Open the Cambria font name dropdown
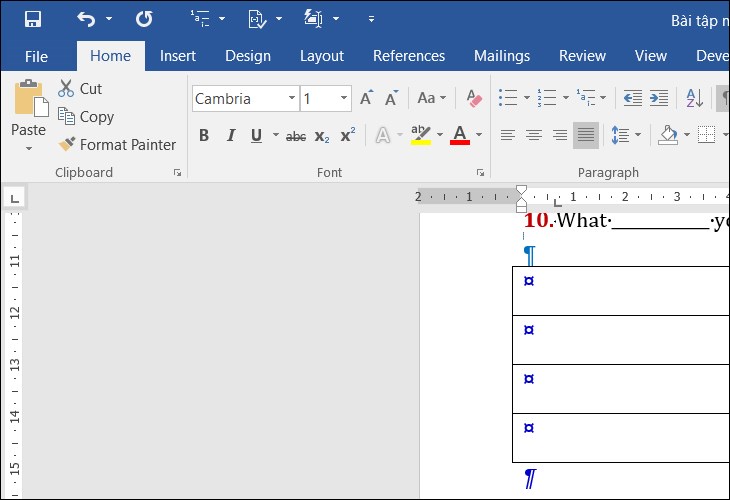730x500 pixels. click(292, 98)
